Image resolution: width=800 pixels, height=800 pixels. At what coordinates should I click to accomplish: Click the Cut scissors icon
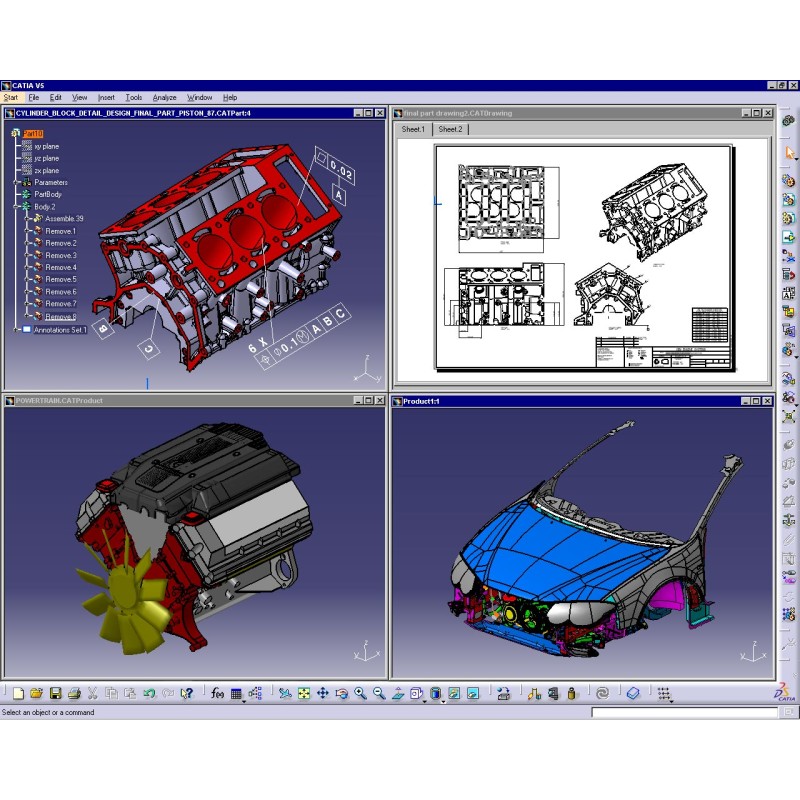92,693
